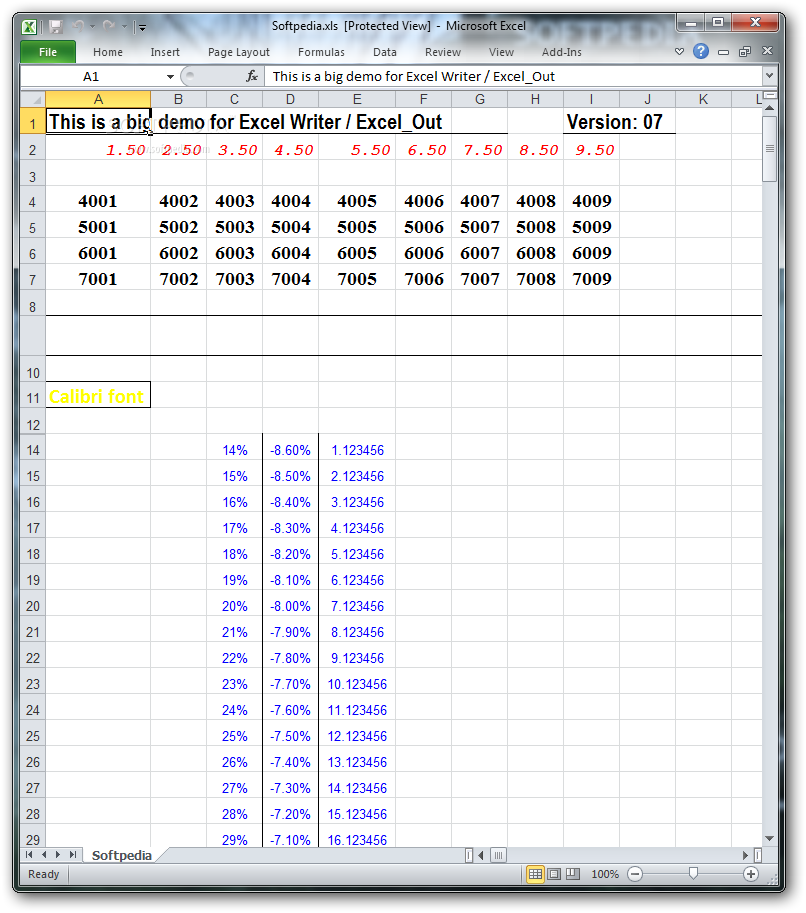The width and height of the screenshot is (806, 913).
Task: Click the split box above vertical scrollbar
Action: point(770,94)
